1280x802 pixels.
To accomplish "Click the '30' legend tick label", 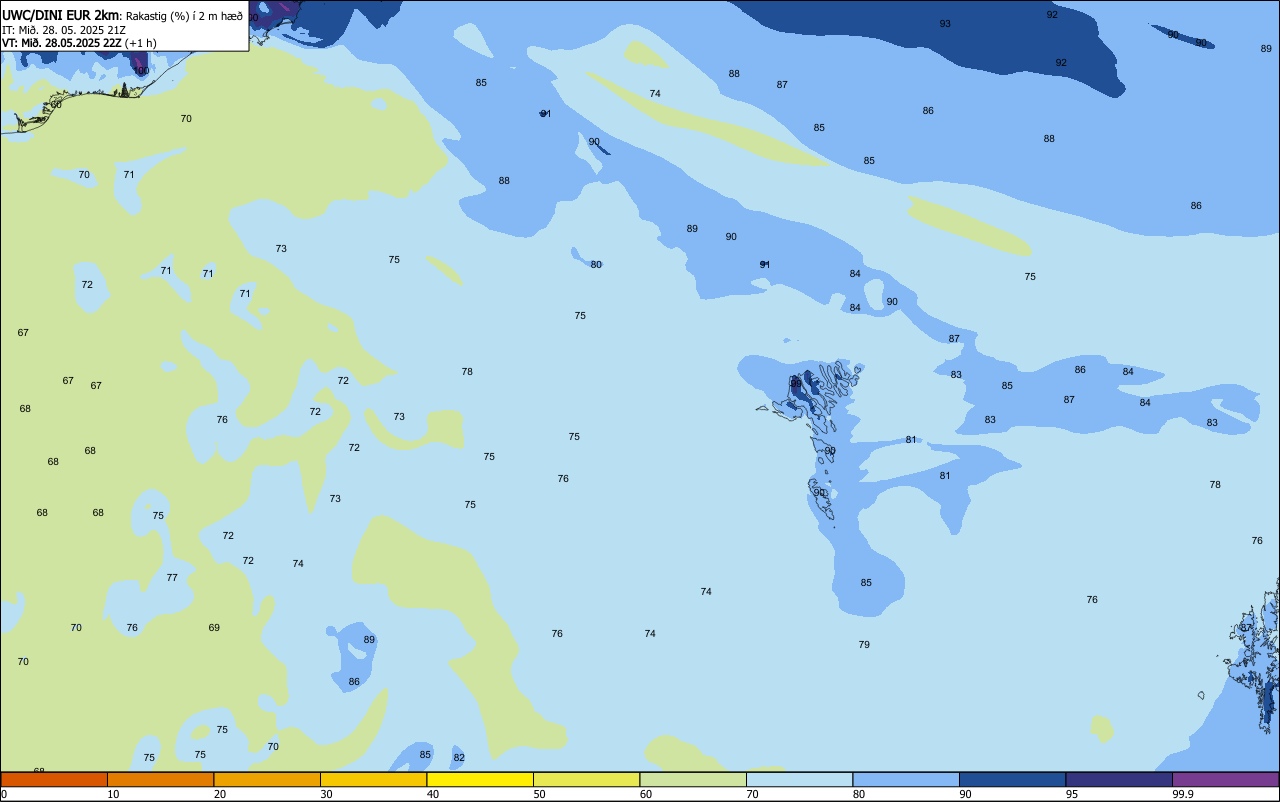I will click(326, 794).
